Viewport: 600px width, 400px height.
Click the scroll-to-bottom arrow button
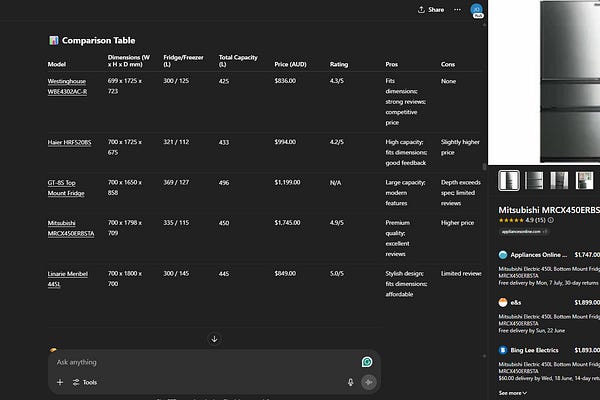[214, 339]
